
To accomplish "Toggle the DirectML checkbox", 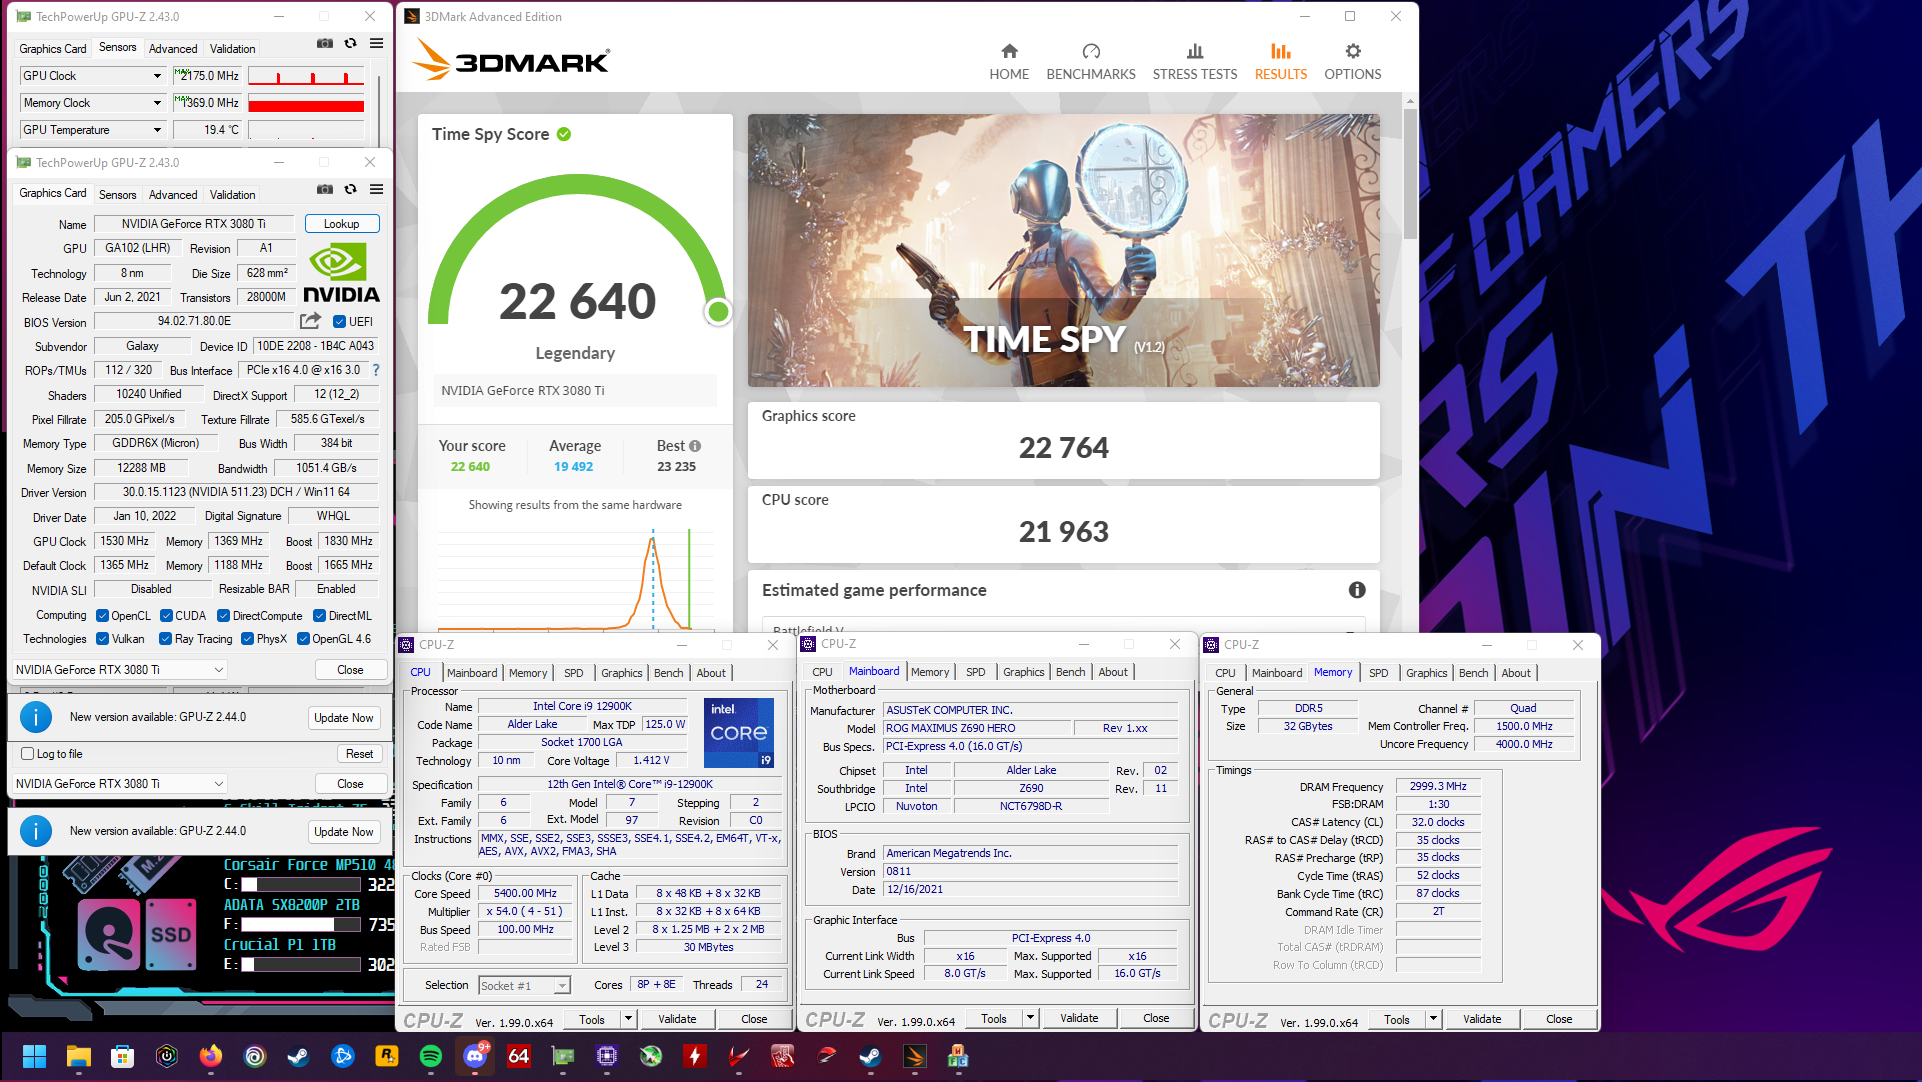I will point(319,616).
